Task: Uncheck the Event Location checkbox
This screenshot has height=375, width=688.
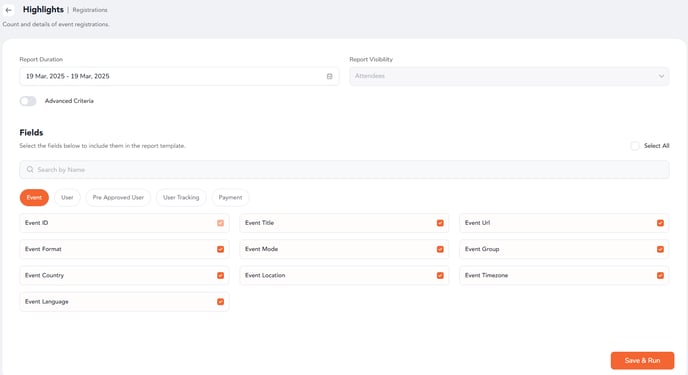Action: [x=440, y=275]
